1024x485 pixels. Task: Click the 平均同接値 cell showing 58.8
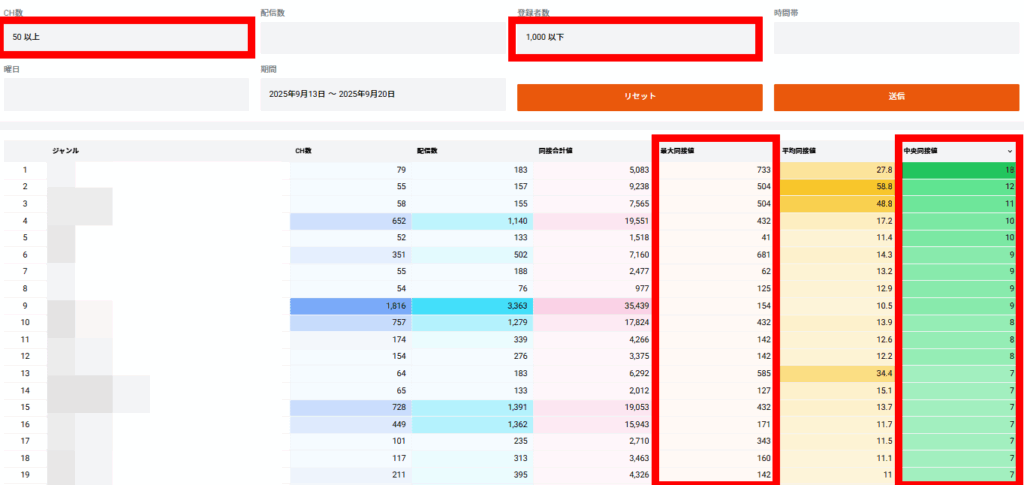coord(838,187)
